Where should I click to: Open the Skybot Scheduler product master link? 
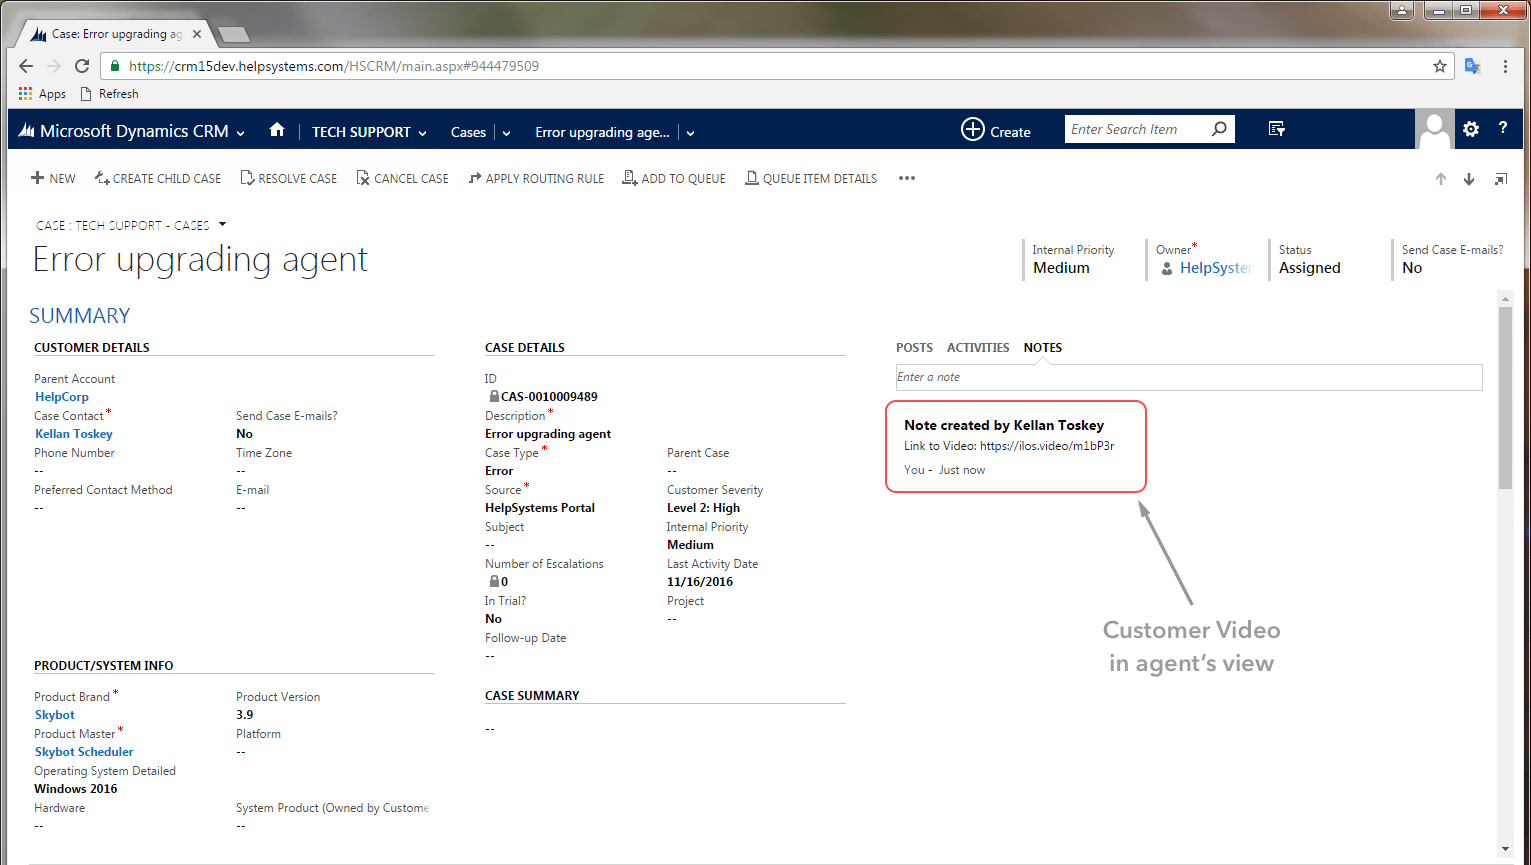(x=84, y=752)
